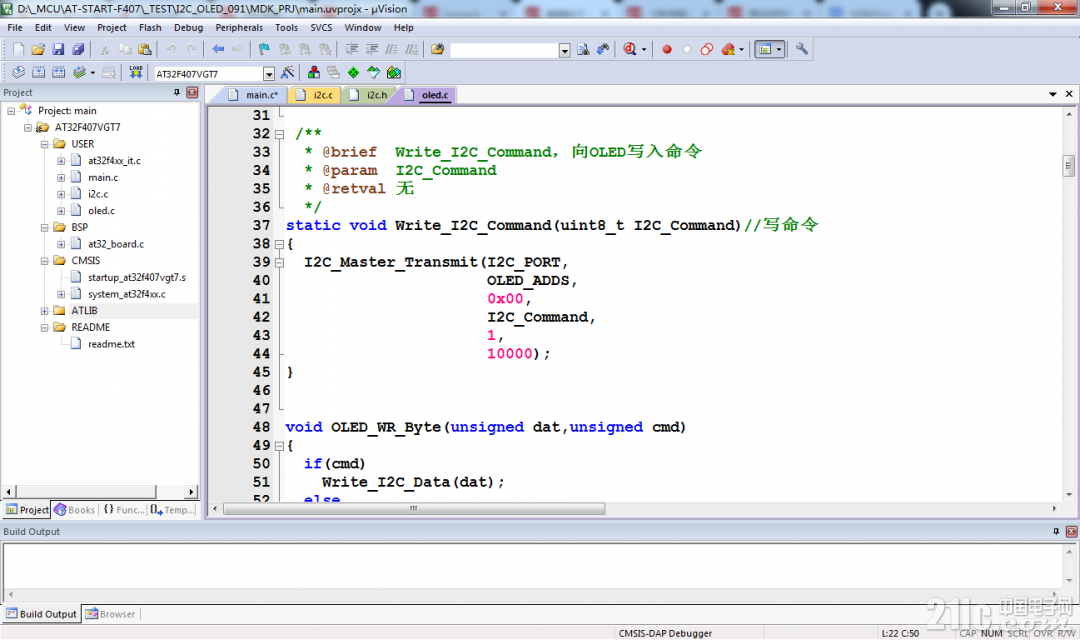Open the Batch Build dropdown arrow
Screen dimensions: 1080x640
click(93, 72)
